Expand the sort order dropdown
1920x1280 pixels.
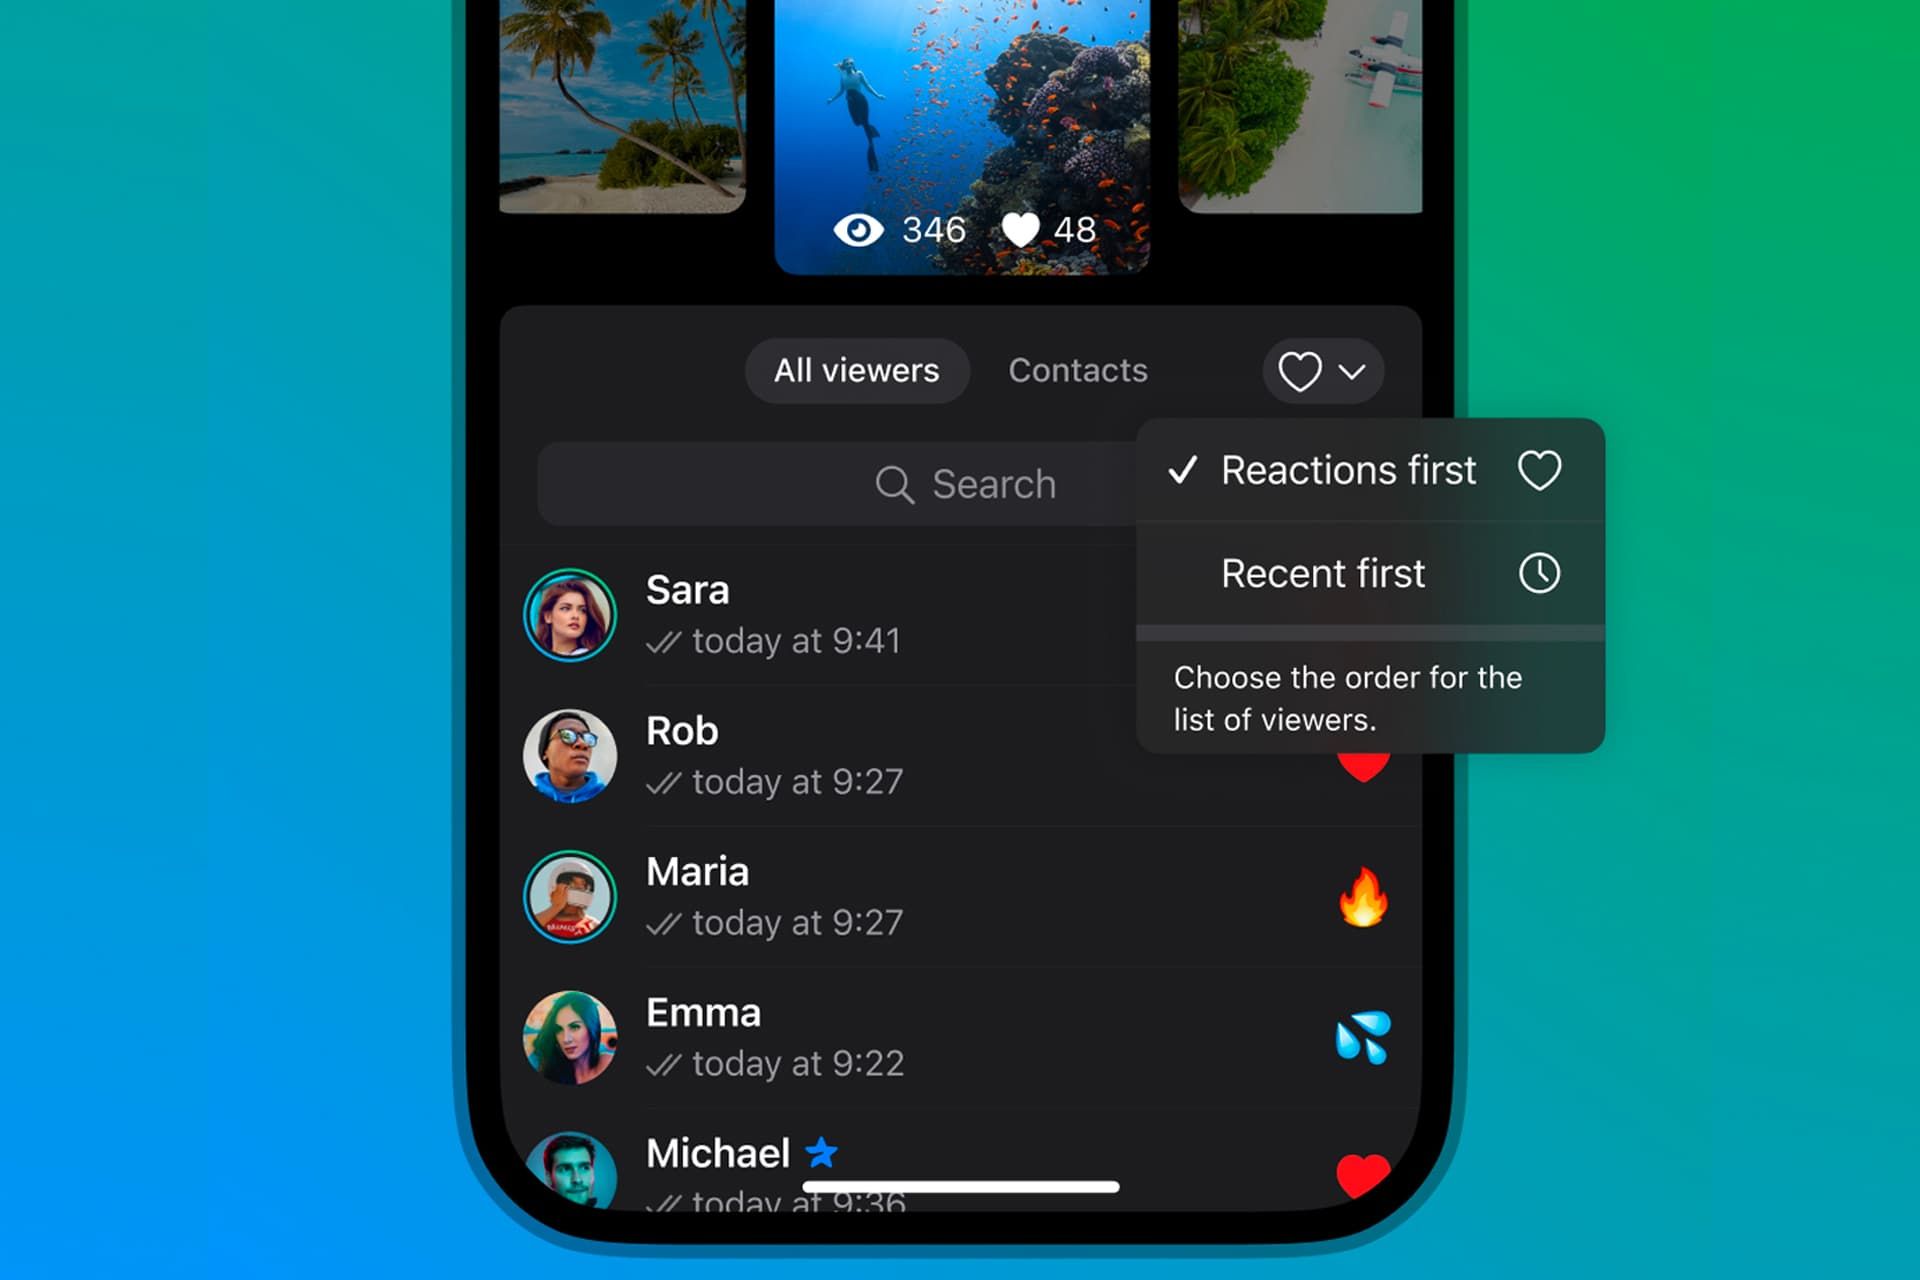(x=1314, y=370)
